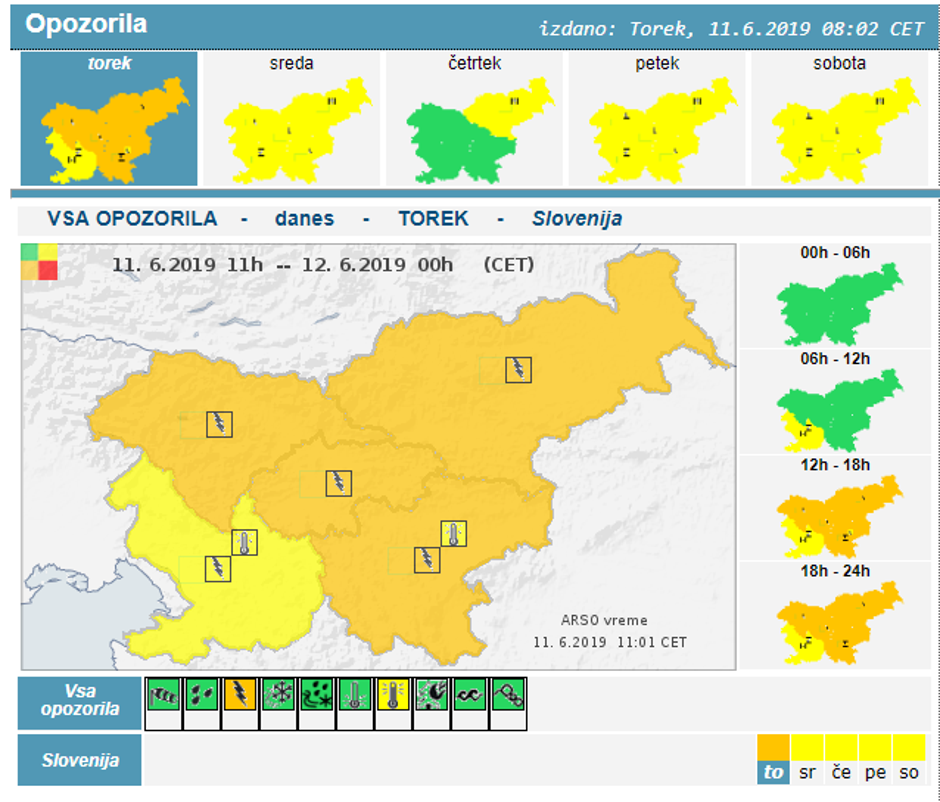This screenshot has width=940, height=802.
Task: Click thermometer icon in yellow southwestern region
Action: (x=245, y=543)
